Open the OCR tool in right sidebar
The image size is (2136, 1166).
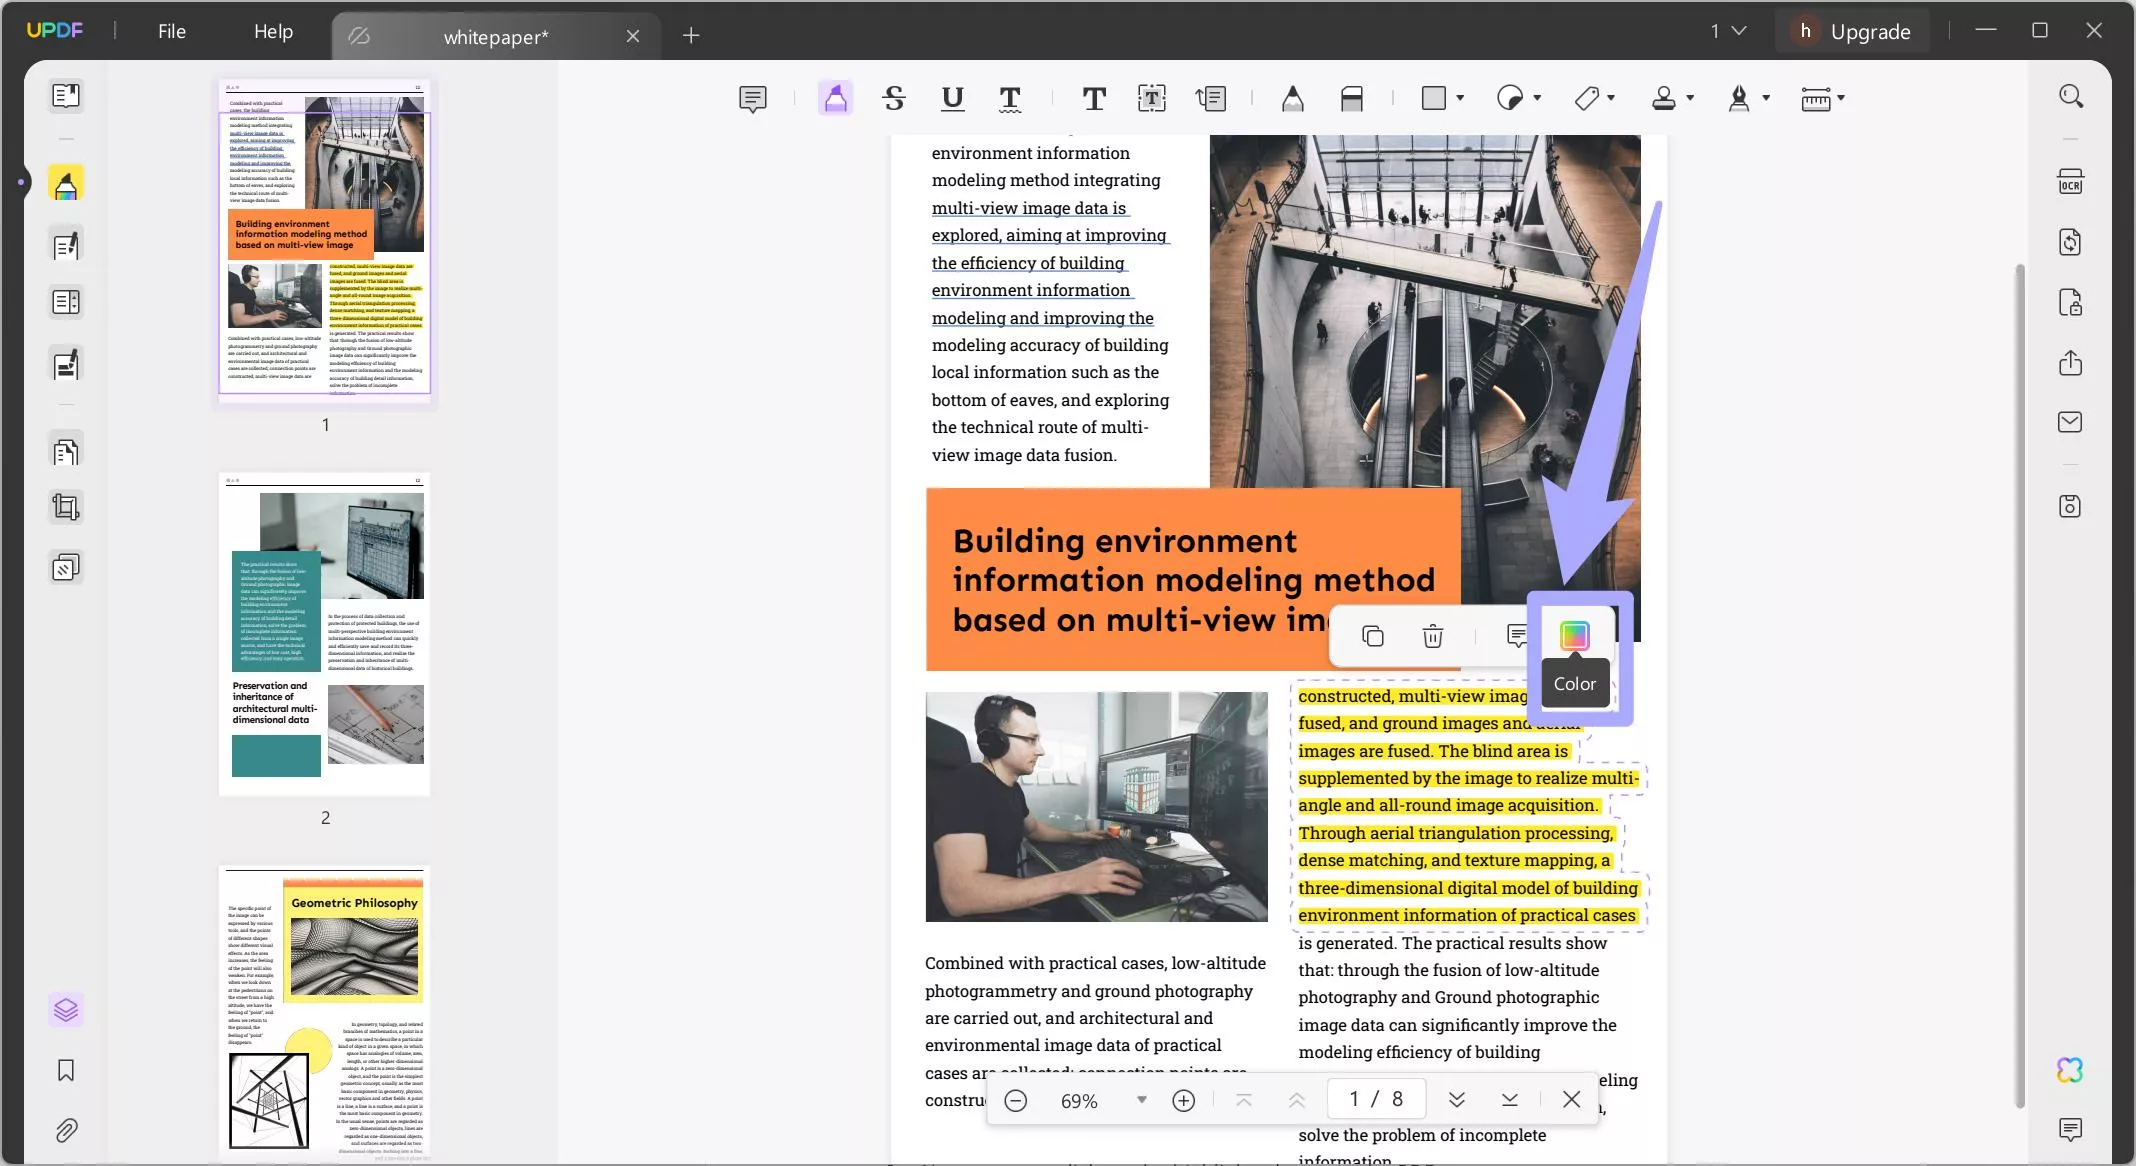(x=2069, y=182)
